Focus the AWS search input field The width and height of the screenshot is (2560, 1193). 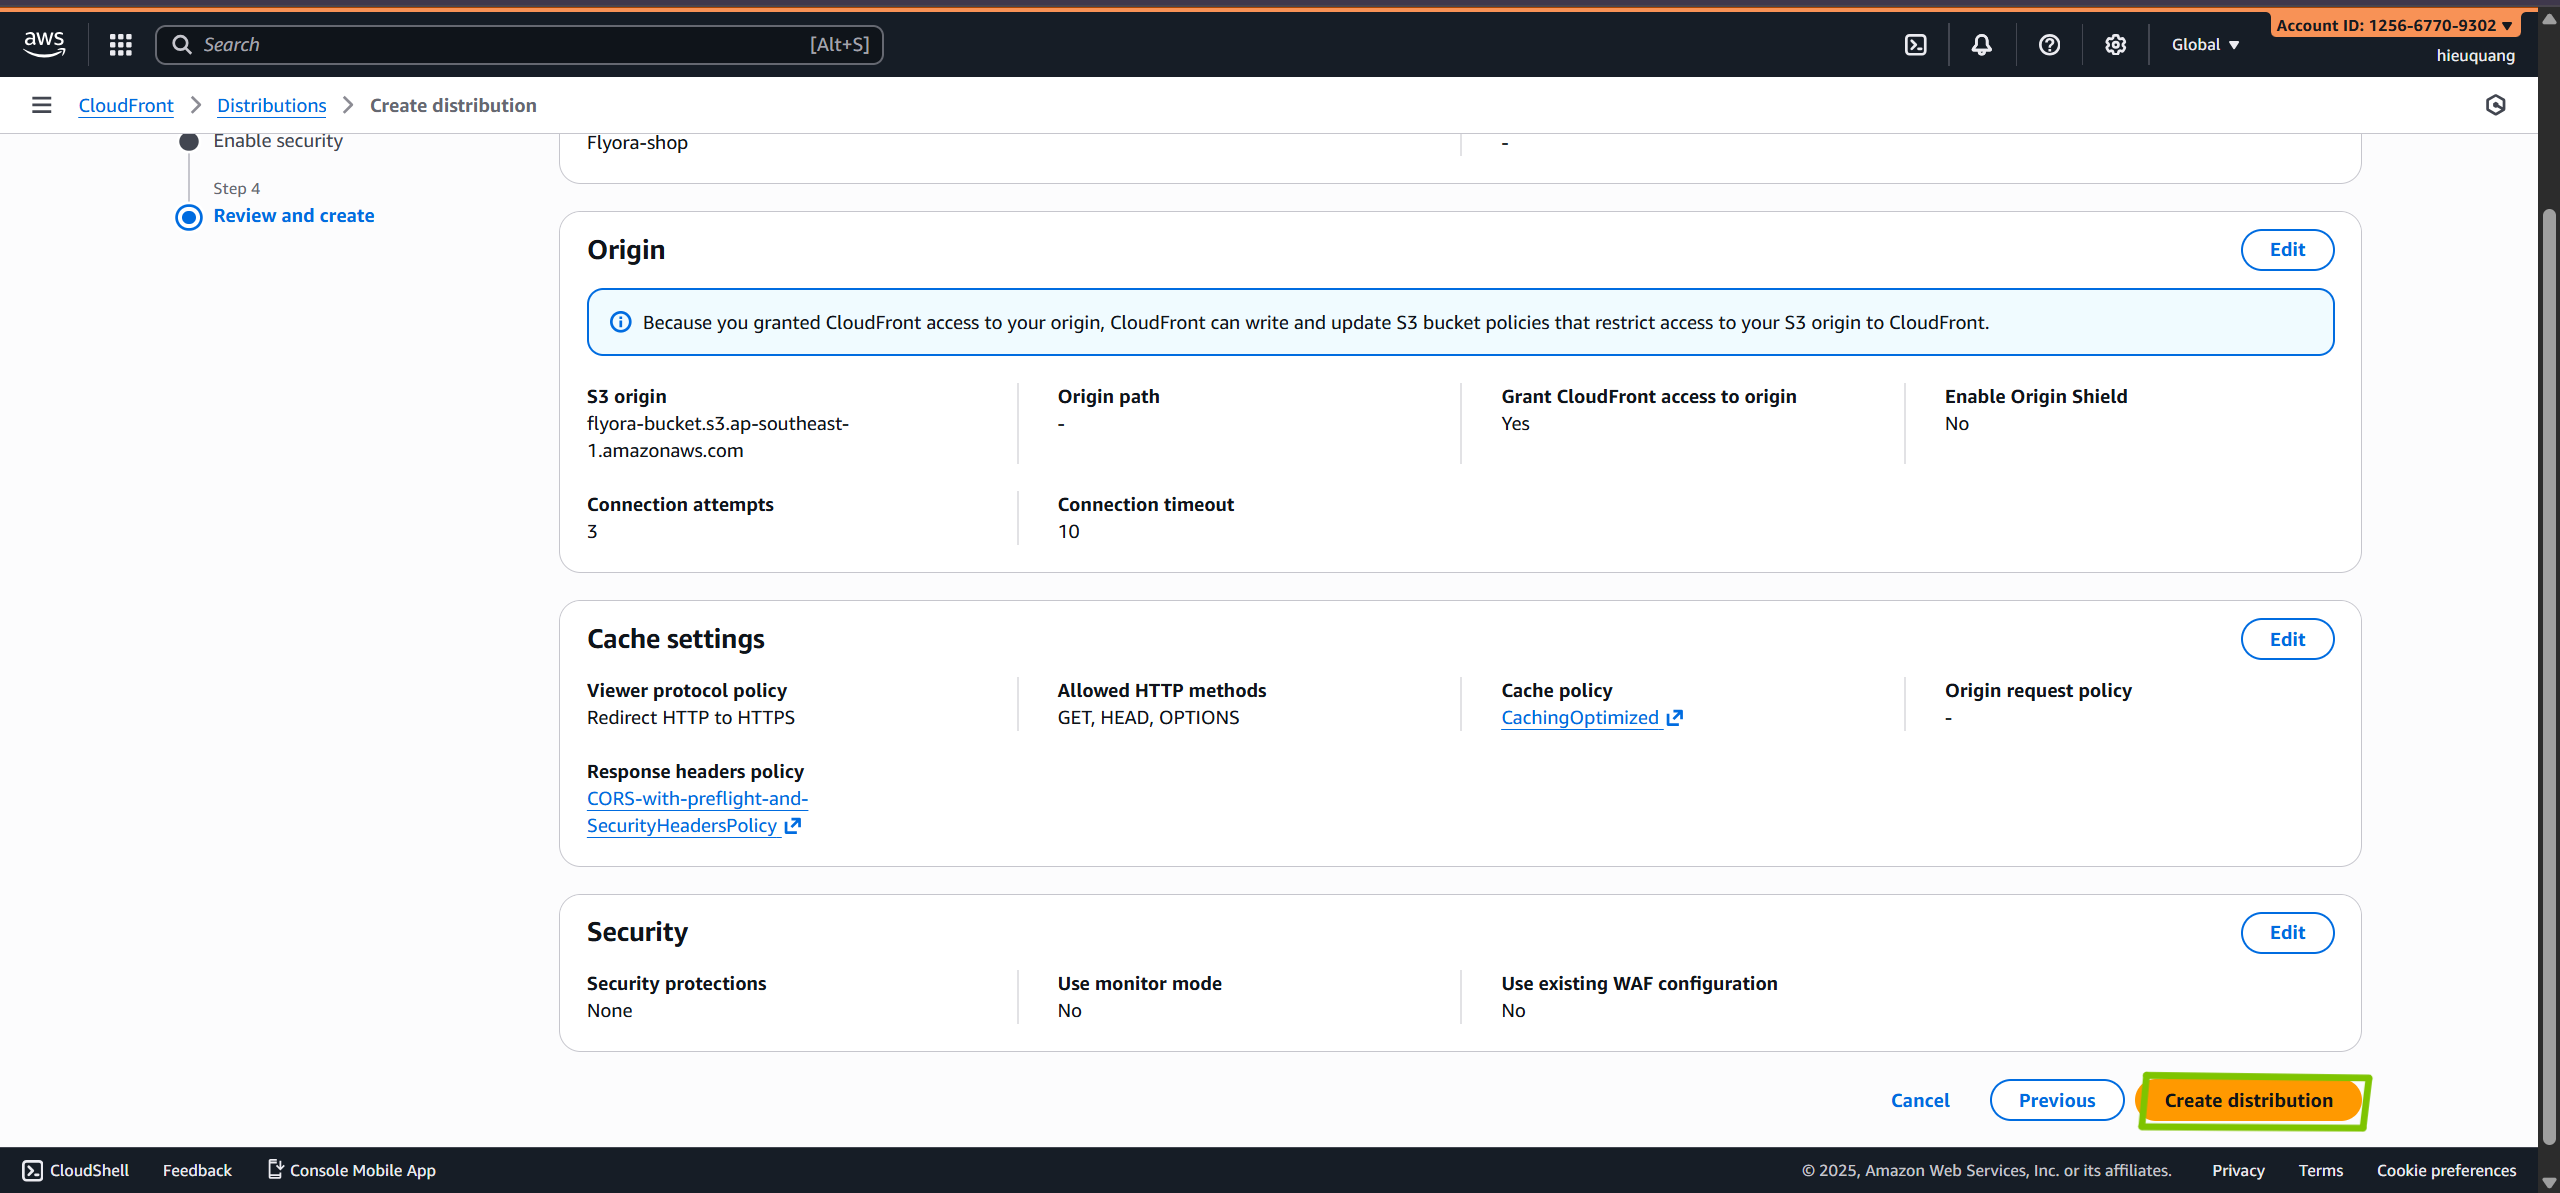pyautogui.click(x=519, y=44)
